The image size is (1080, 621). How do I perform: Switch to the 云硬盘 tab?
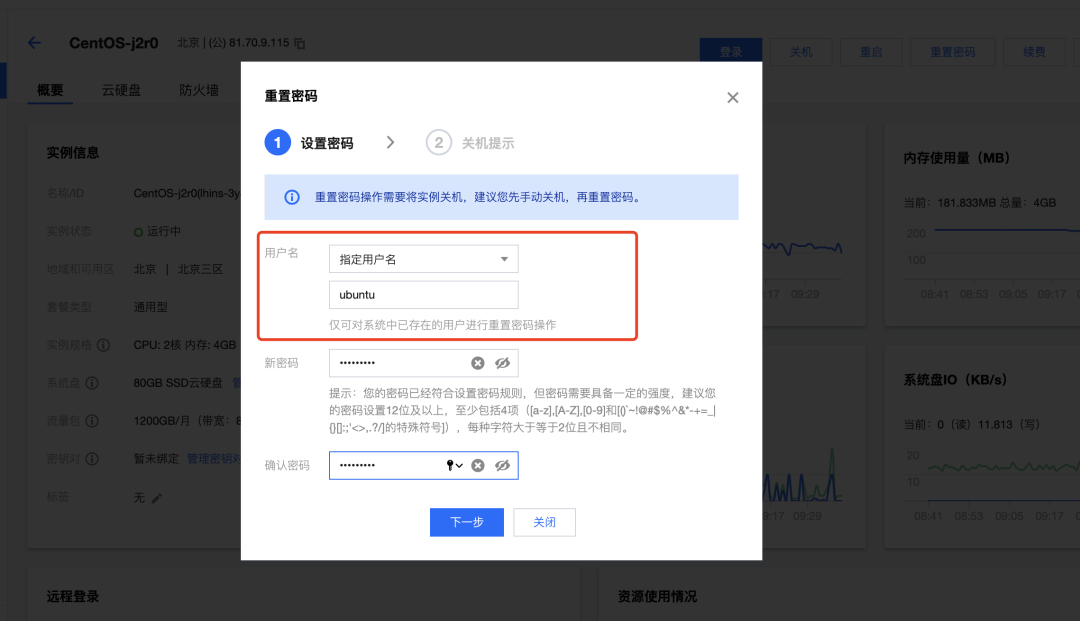(x=121, y=90)
